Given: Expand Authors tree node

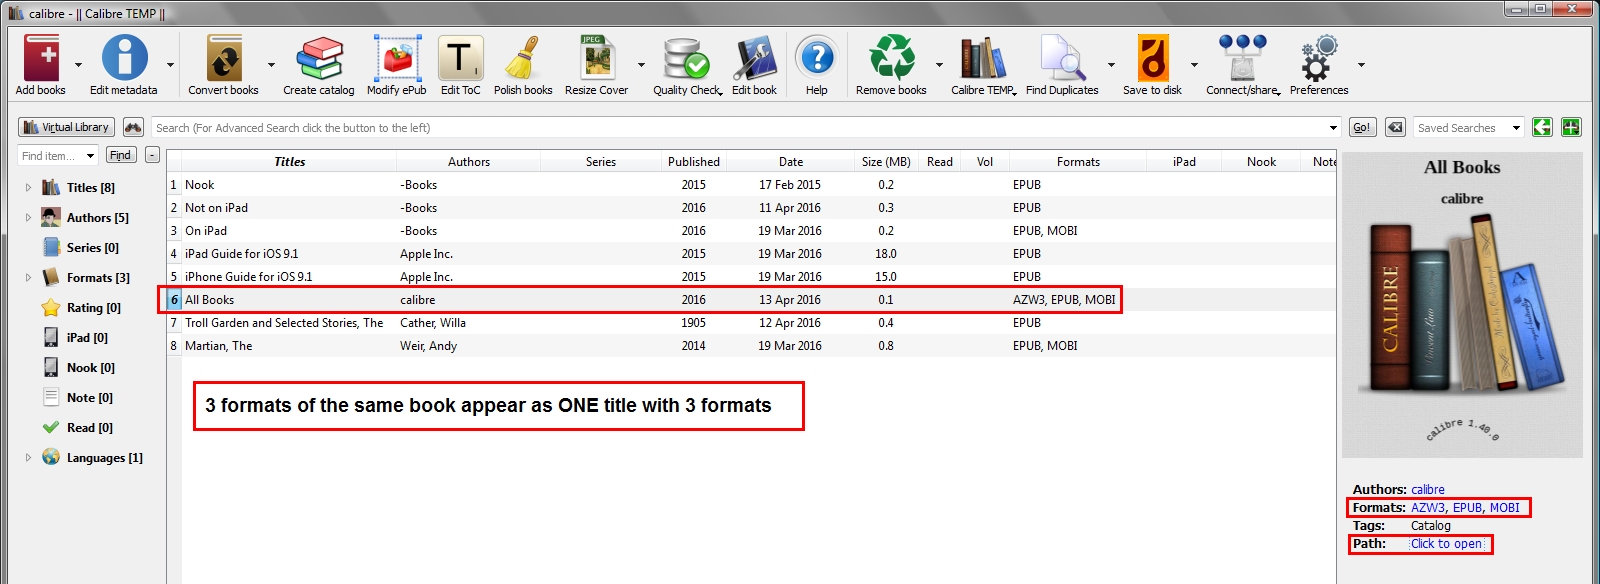Looking at the screenshot, I should (28, 217).
